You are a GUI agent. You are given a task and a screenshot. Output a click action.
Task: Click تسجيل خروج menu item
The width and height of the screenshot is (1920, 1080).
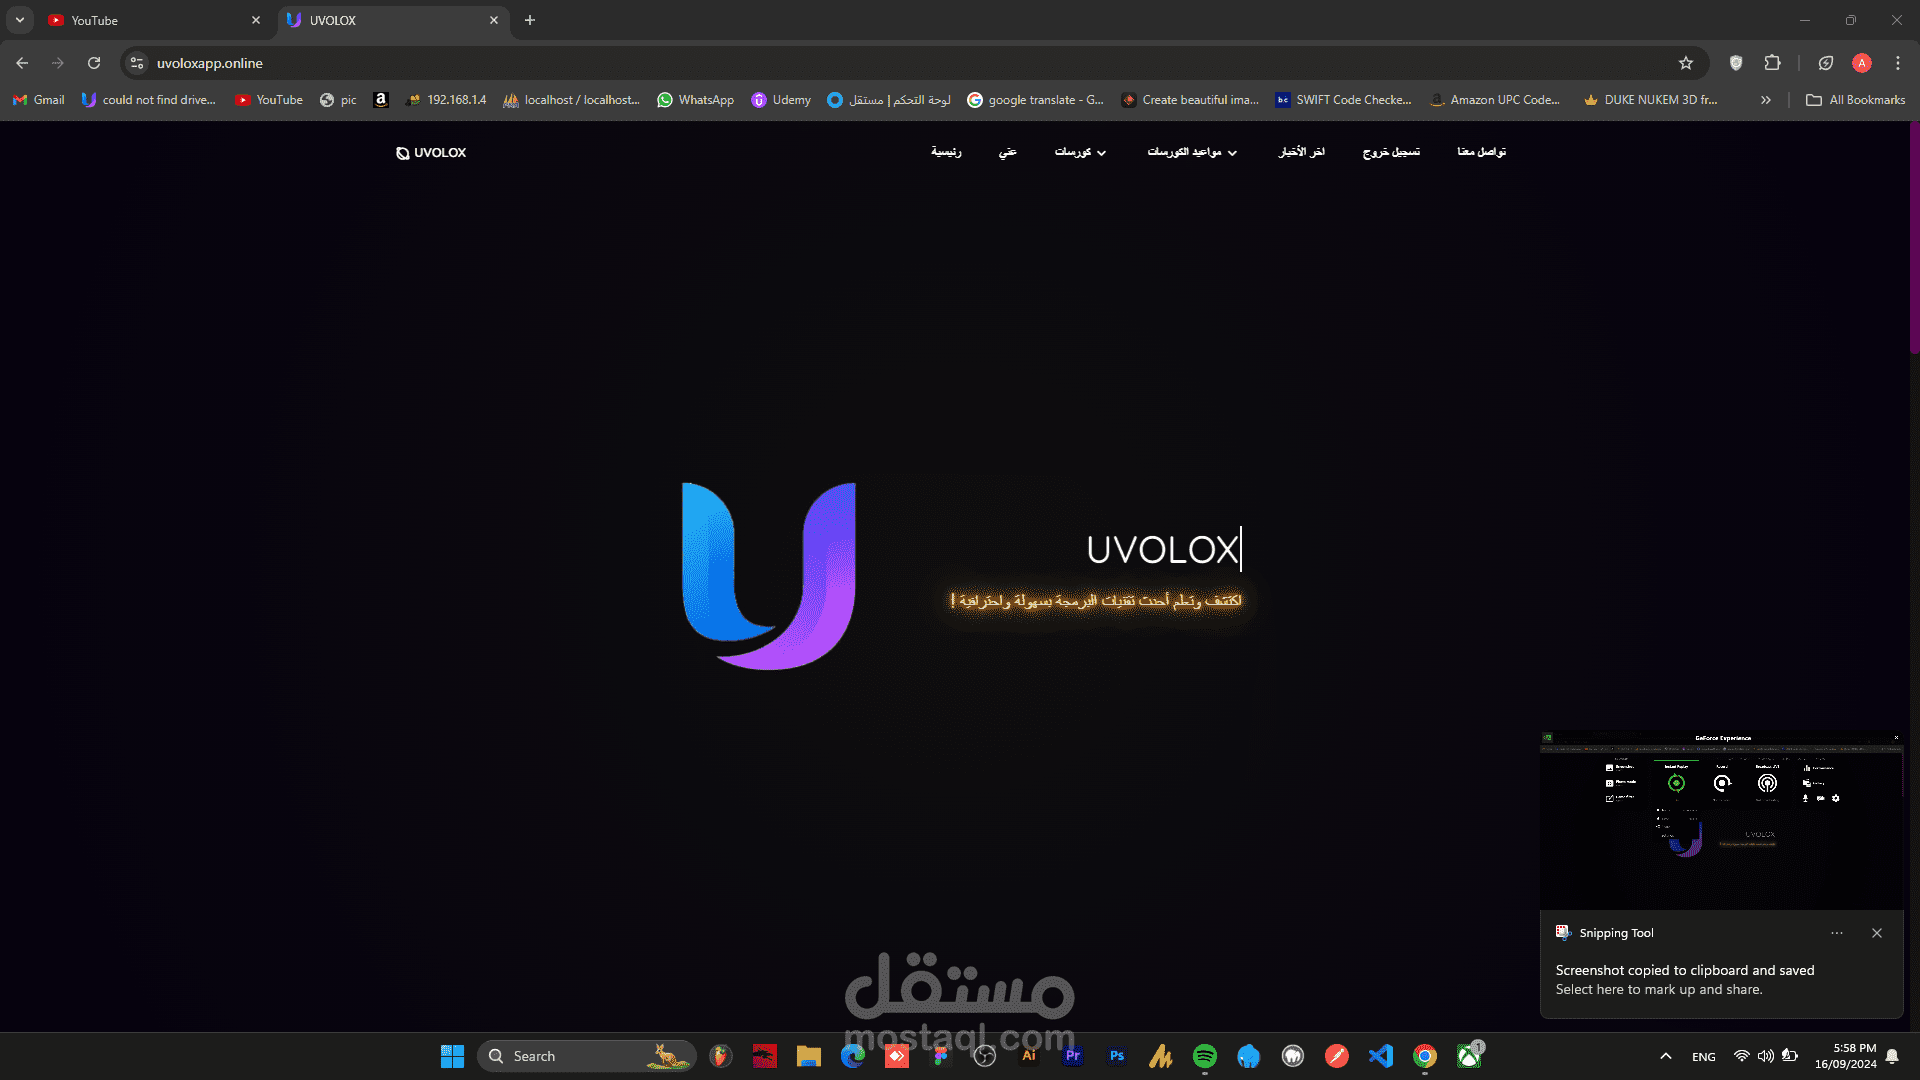(1391, 152)
